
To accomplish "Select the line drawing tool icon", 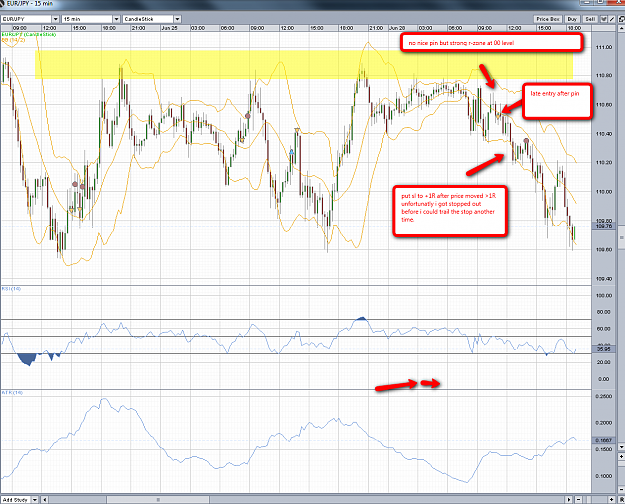I will pos(612,19).
